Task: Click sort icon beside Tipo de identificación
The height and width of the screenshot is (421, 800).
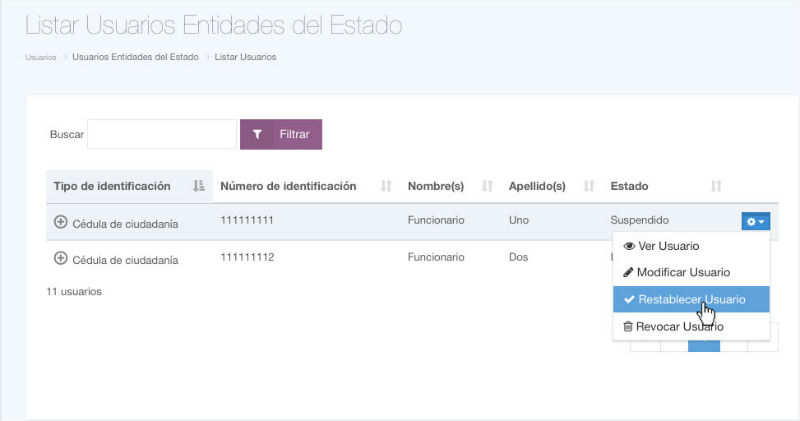Action: [x=198, y=186]
